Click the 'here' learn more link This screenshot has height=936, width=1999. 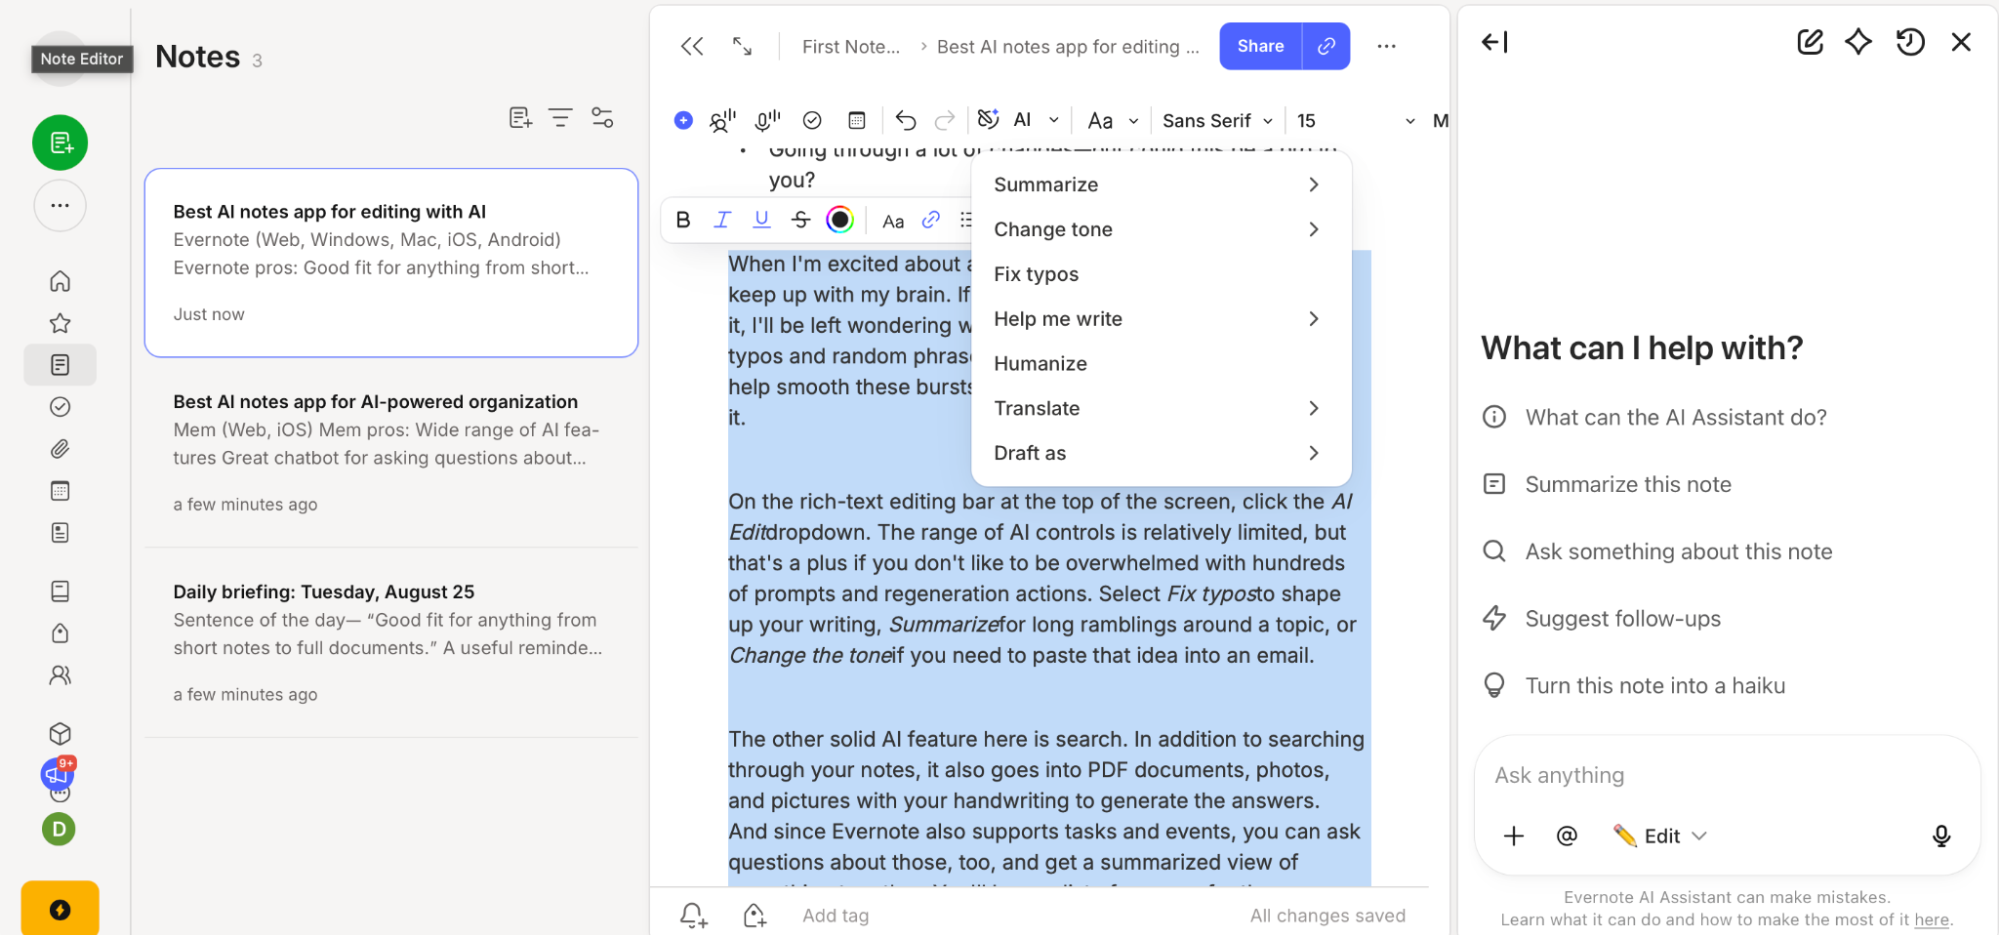pyautogui.click(x=1931, y=920)
